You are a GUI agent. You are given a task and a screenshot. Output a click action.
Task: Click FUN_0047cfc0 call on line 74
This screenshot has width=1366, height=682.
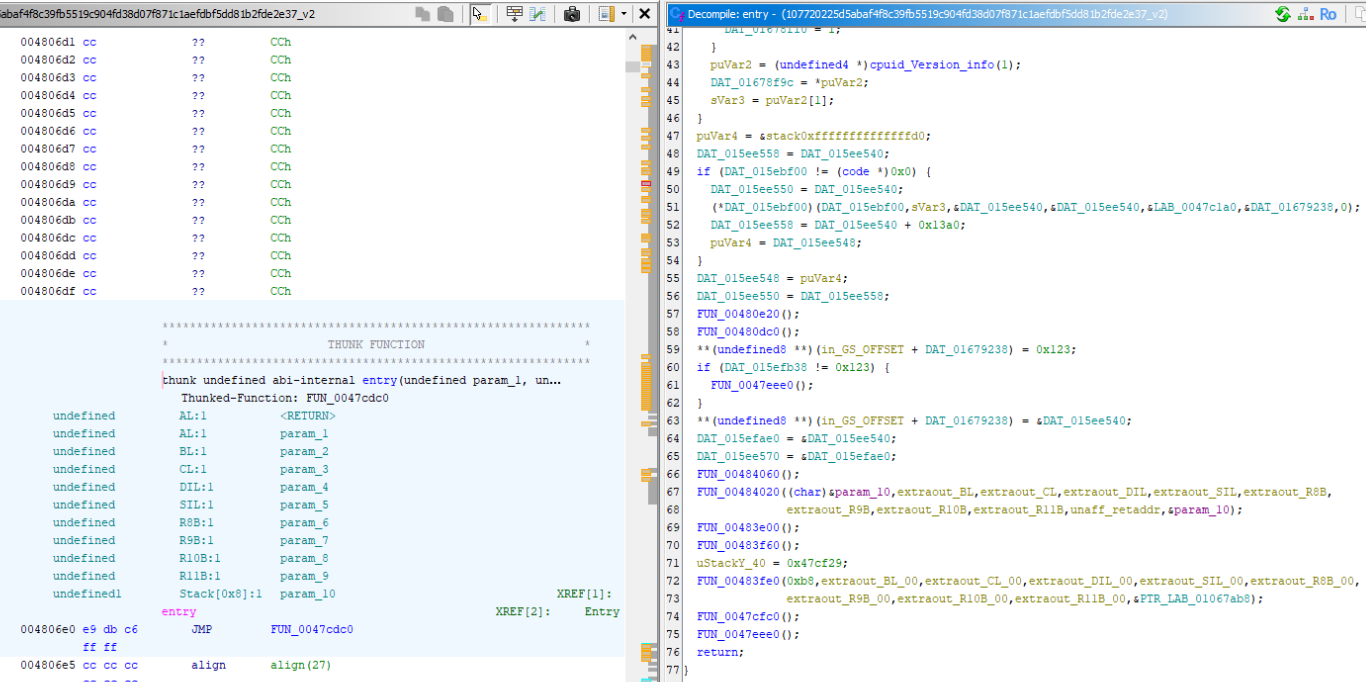[738, 616]
